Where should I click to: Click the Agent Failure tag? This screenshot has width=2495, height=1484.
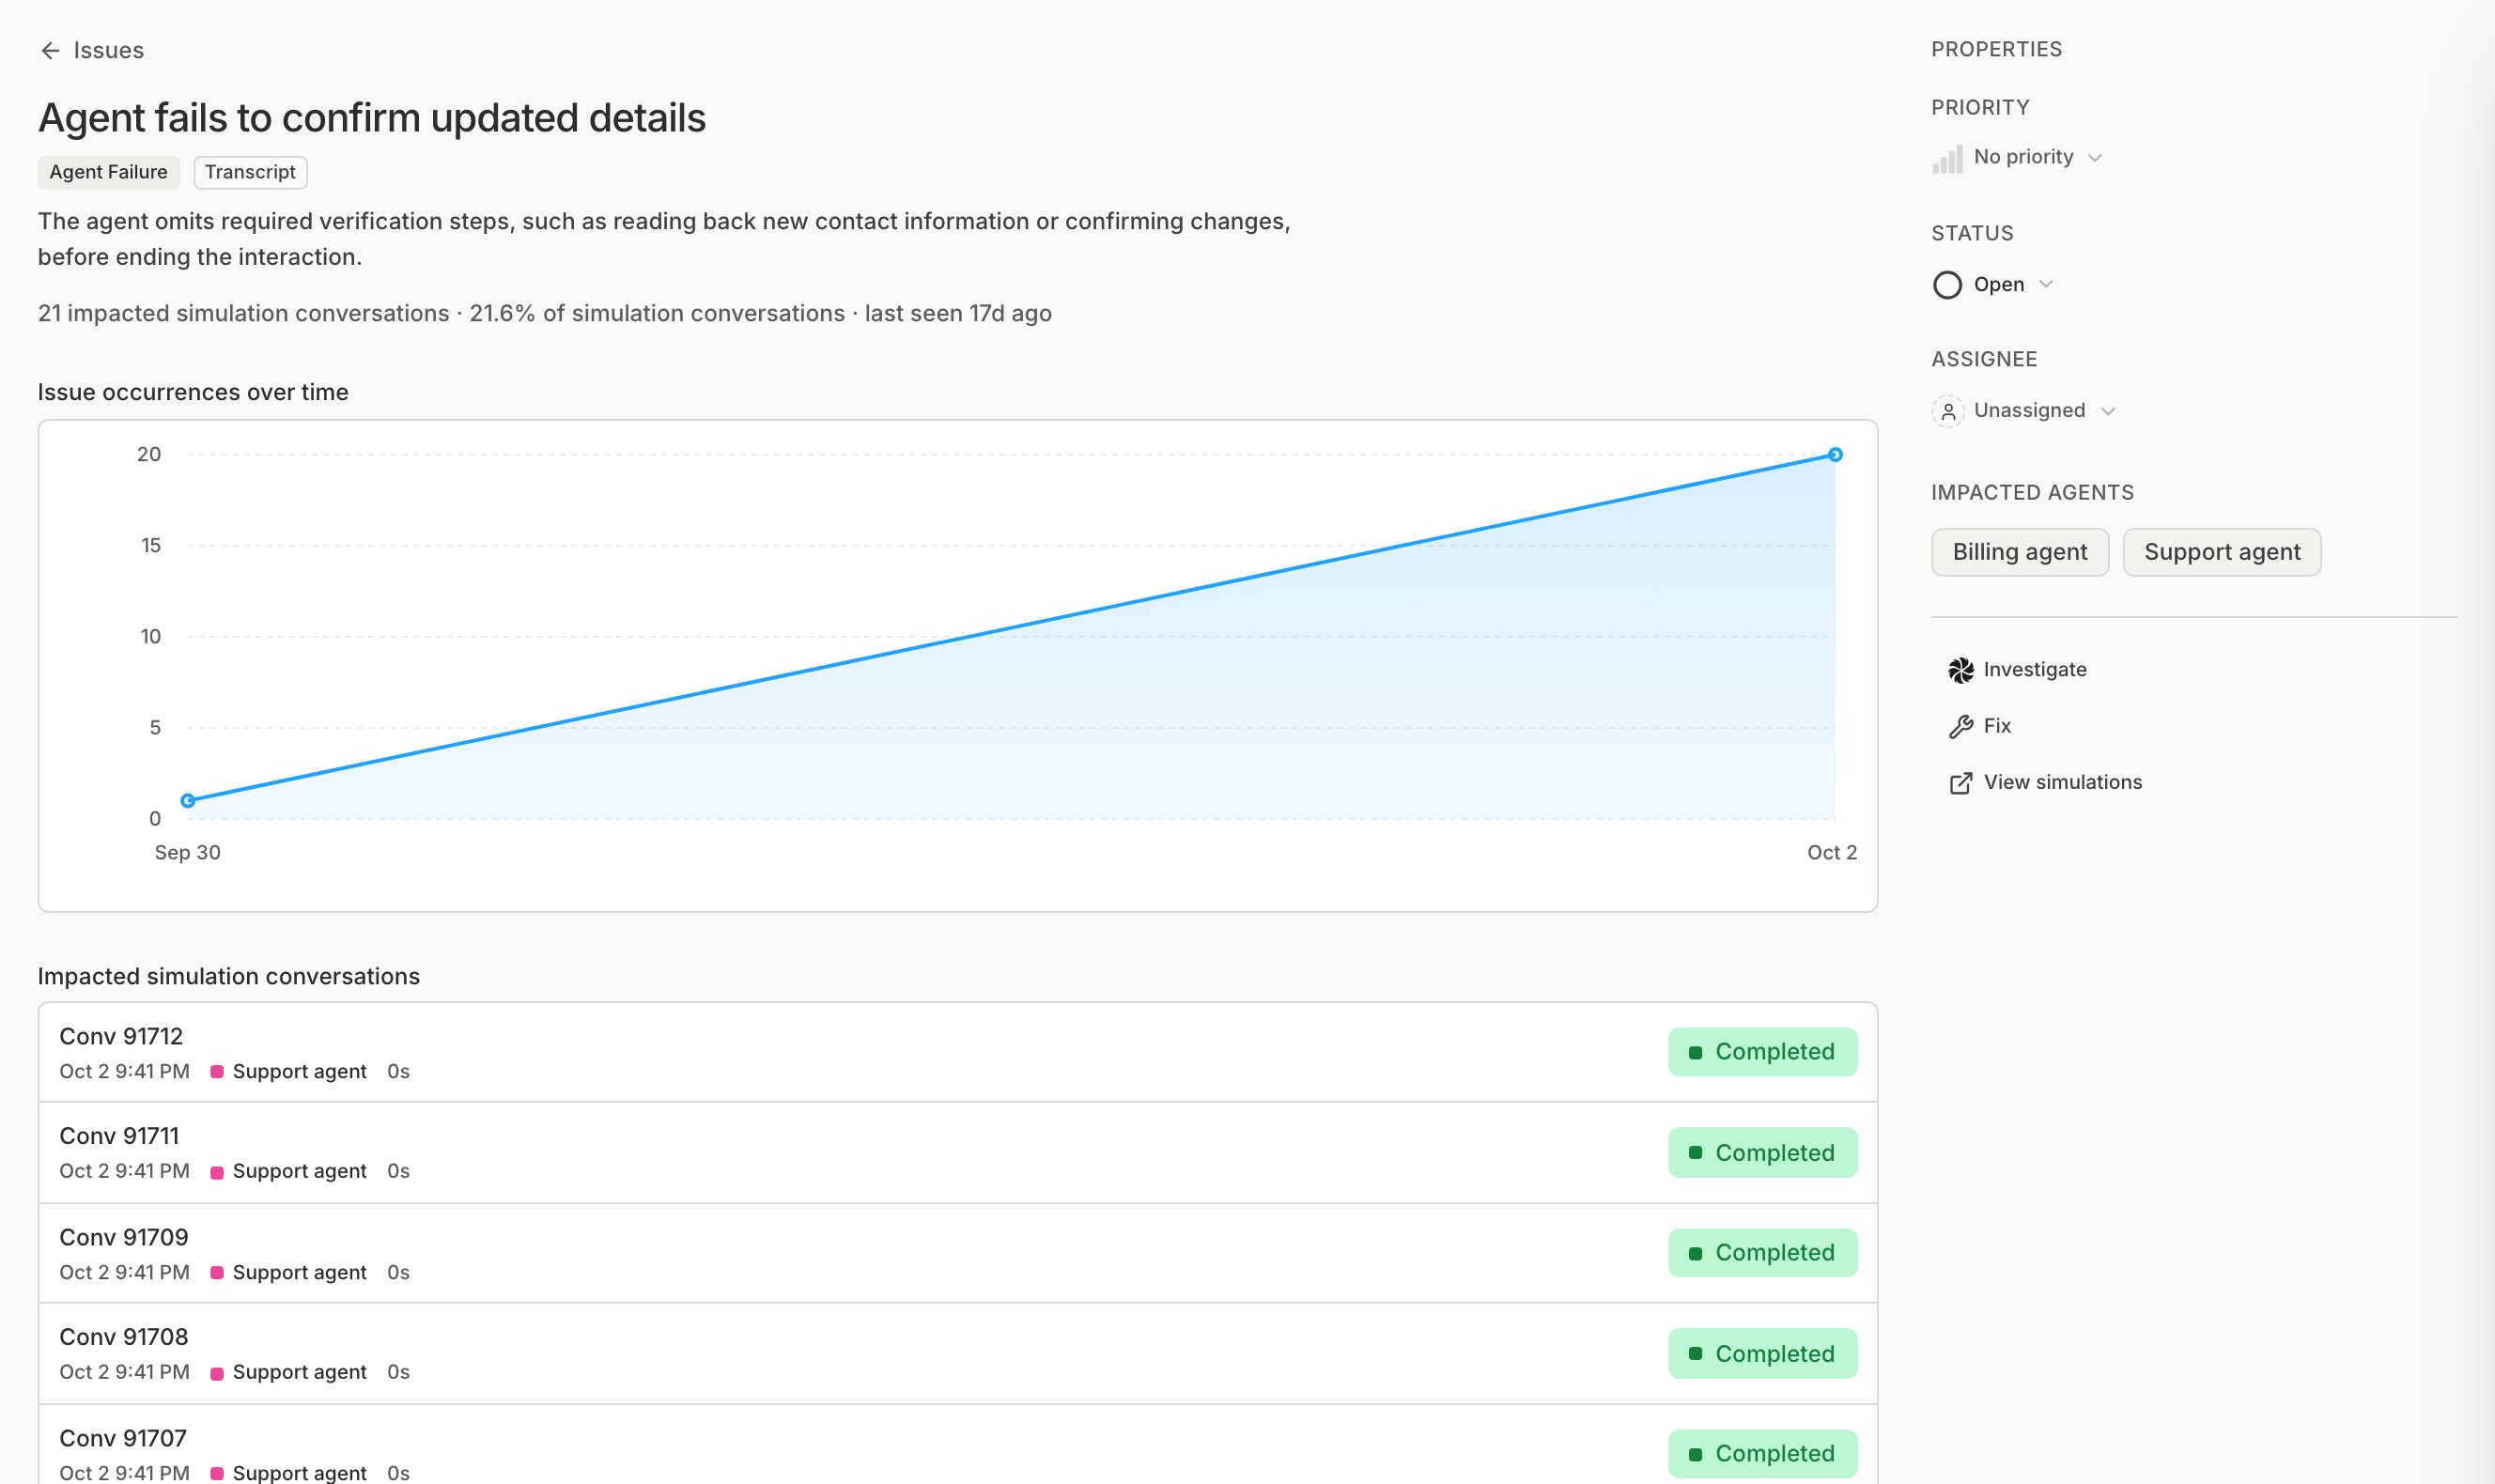pos(108,172)
